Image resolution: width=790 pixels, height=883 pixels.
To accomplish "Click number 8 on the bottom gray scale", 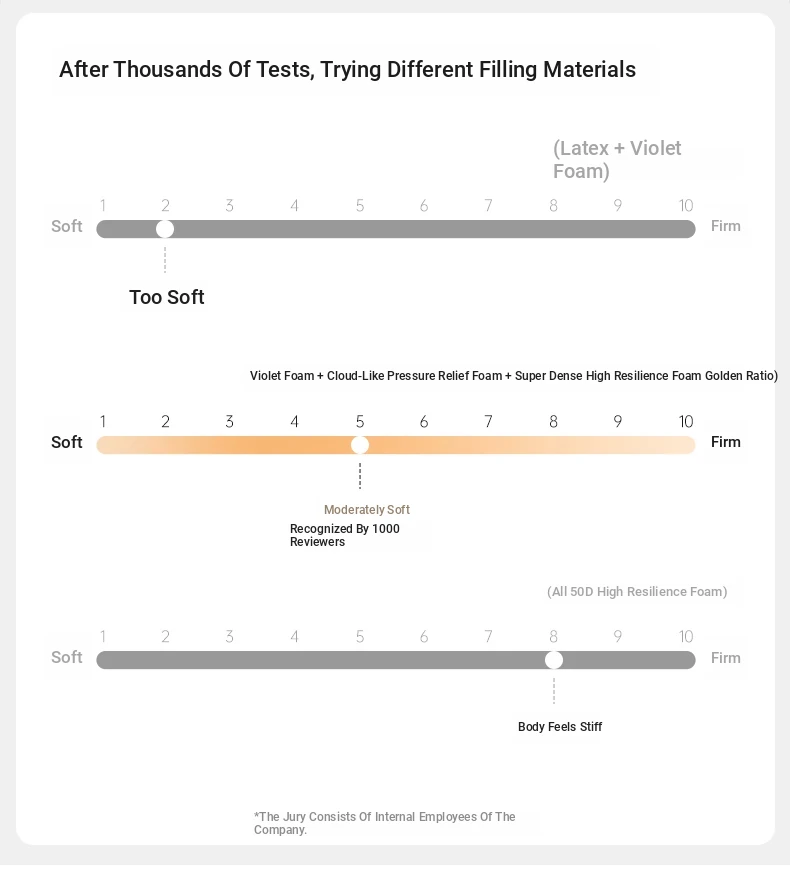I will [x=554, y=636].
